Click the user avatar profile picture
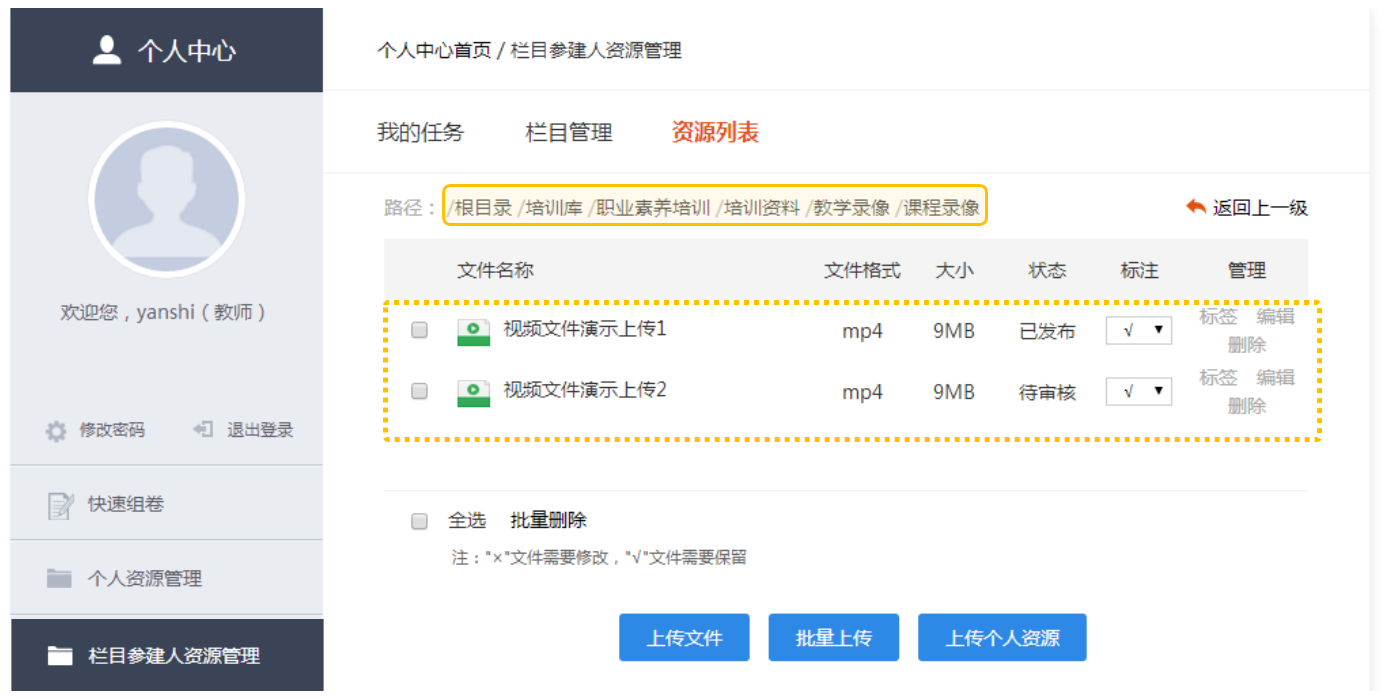This screenshot has height=699, width=1386. point(166,199)
